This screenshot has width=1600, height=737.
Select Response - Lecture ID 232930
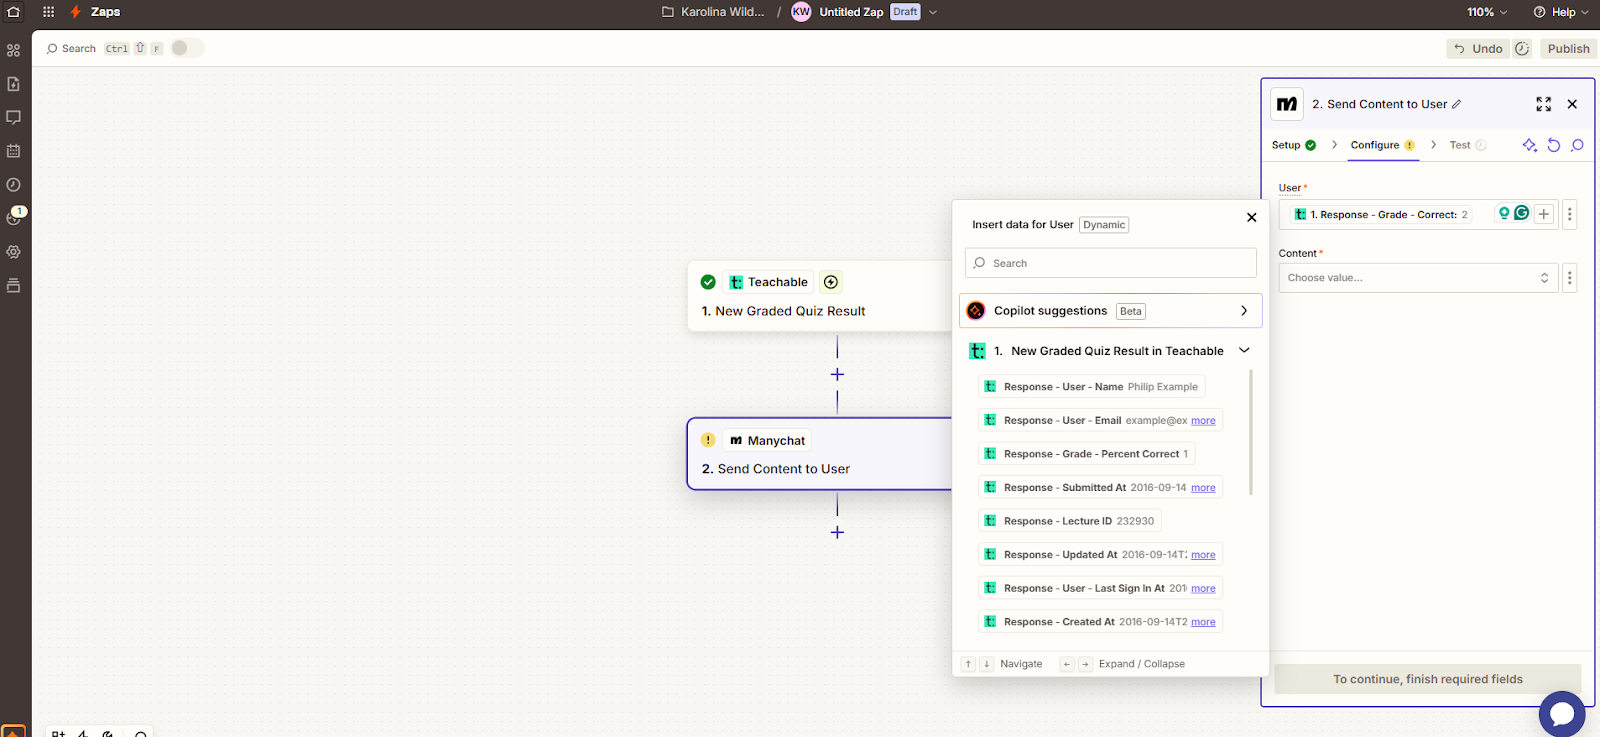[1069, 521]
